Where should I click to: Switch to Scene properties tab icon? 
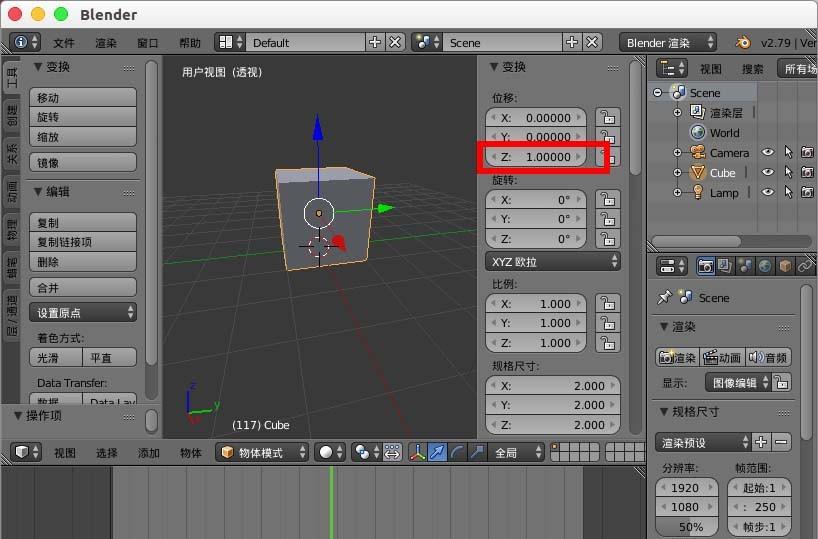coord(745,267)
